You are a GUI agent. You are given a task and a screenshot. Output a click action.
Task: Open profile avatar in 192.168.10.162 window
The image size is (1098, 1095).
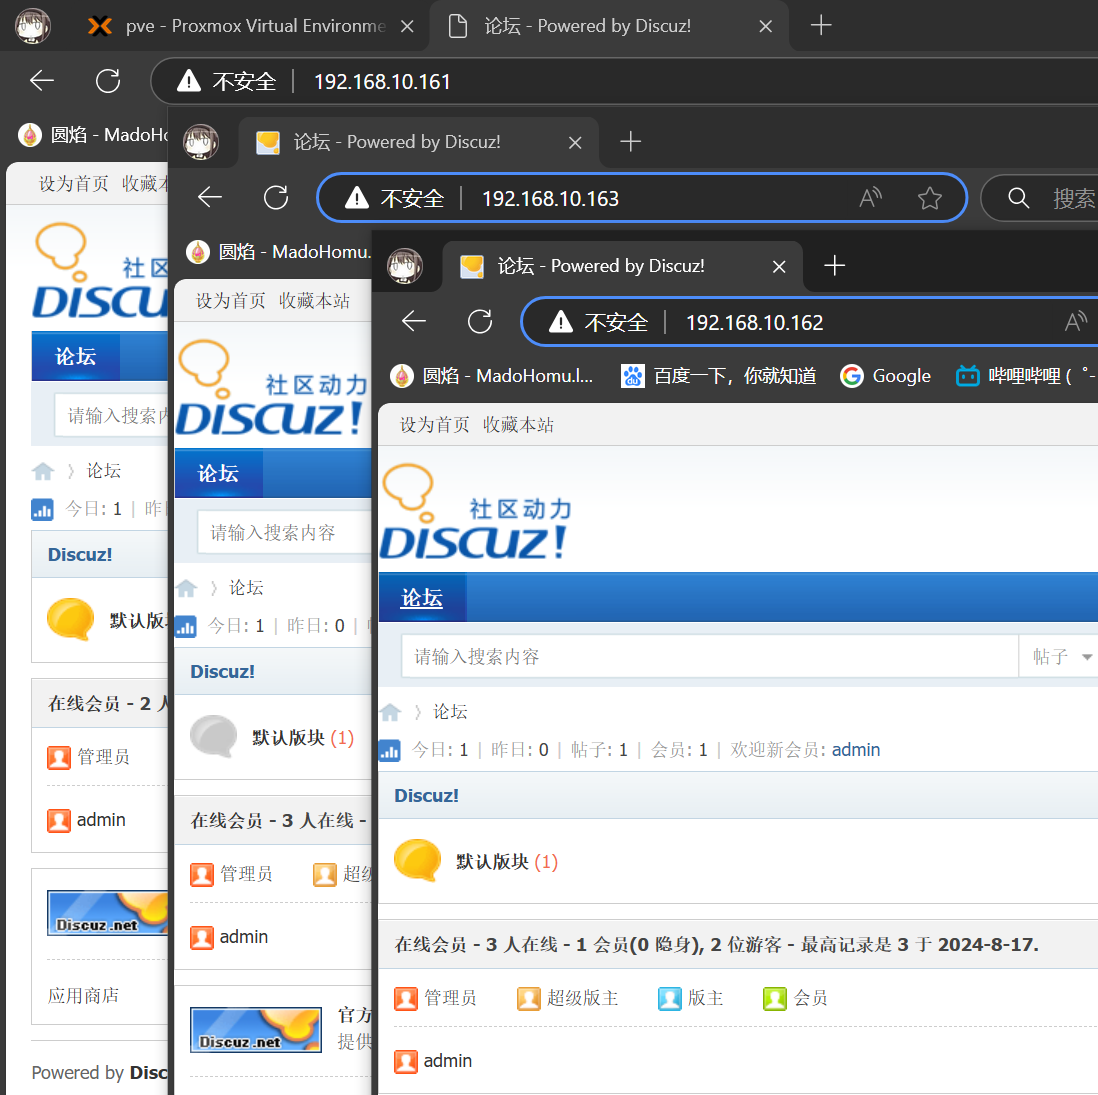pos(405,265)
